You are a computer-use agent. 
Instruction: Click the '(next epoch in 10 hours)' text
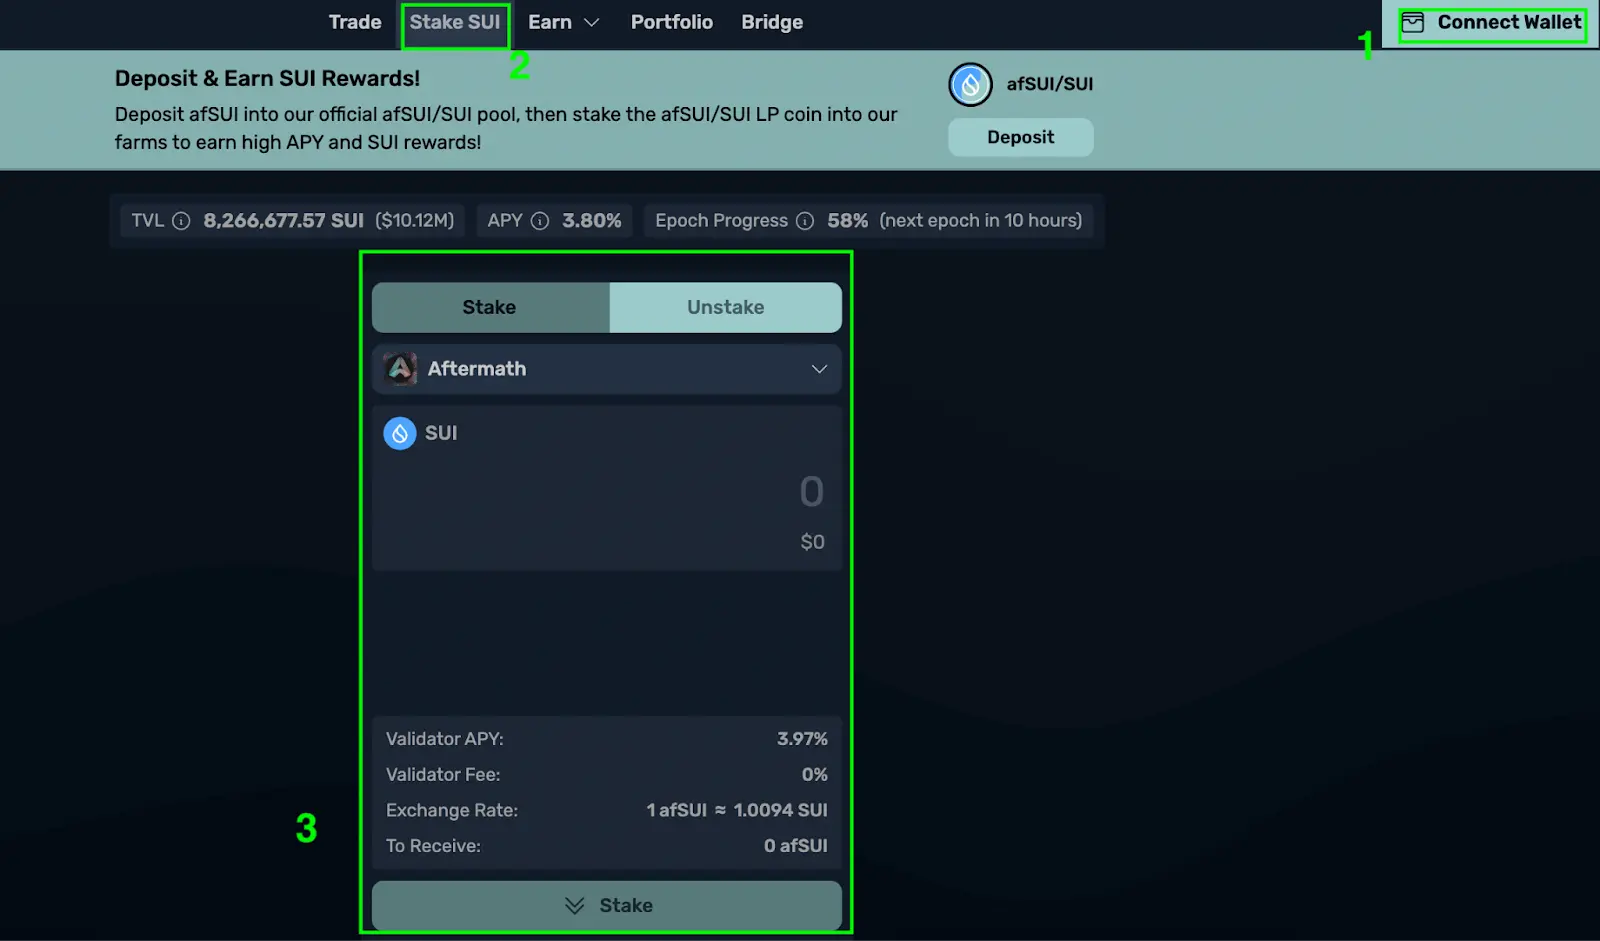coord(981,221)
